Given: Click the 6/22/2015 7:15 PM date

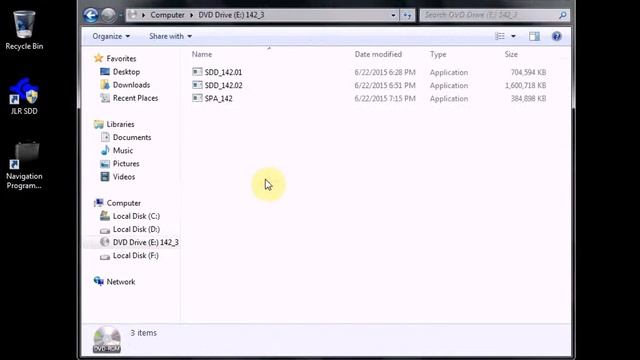Looking at the screenshot, I should click(385, 98).
